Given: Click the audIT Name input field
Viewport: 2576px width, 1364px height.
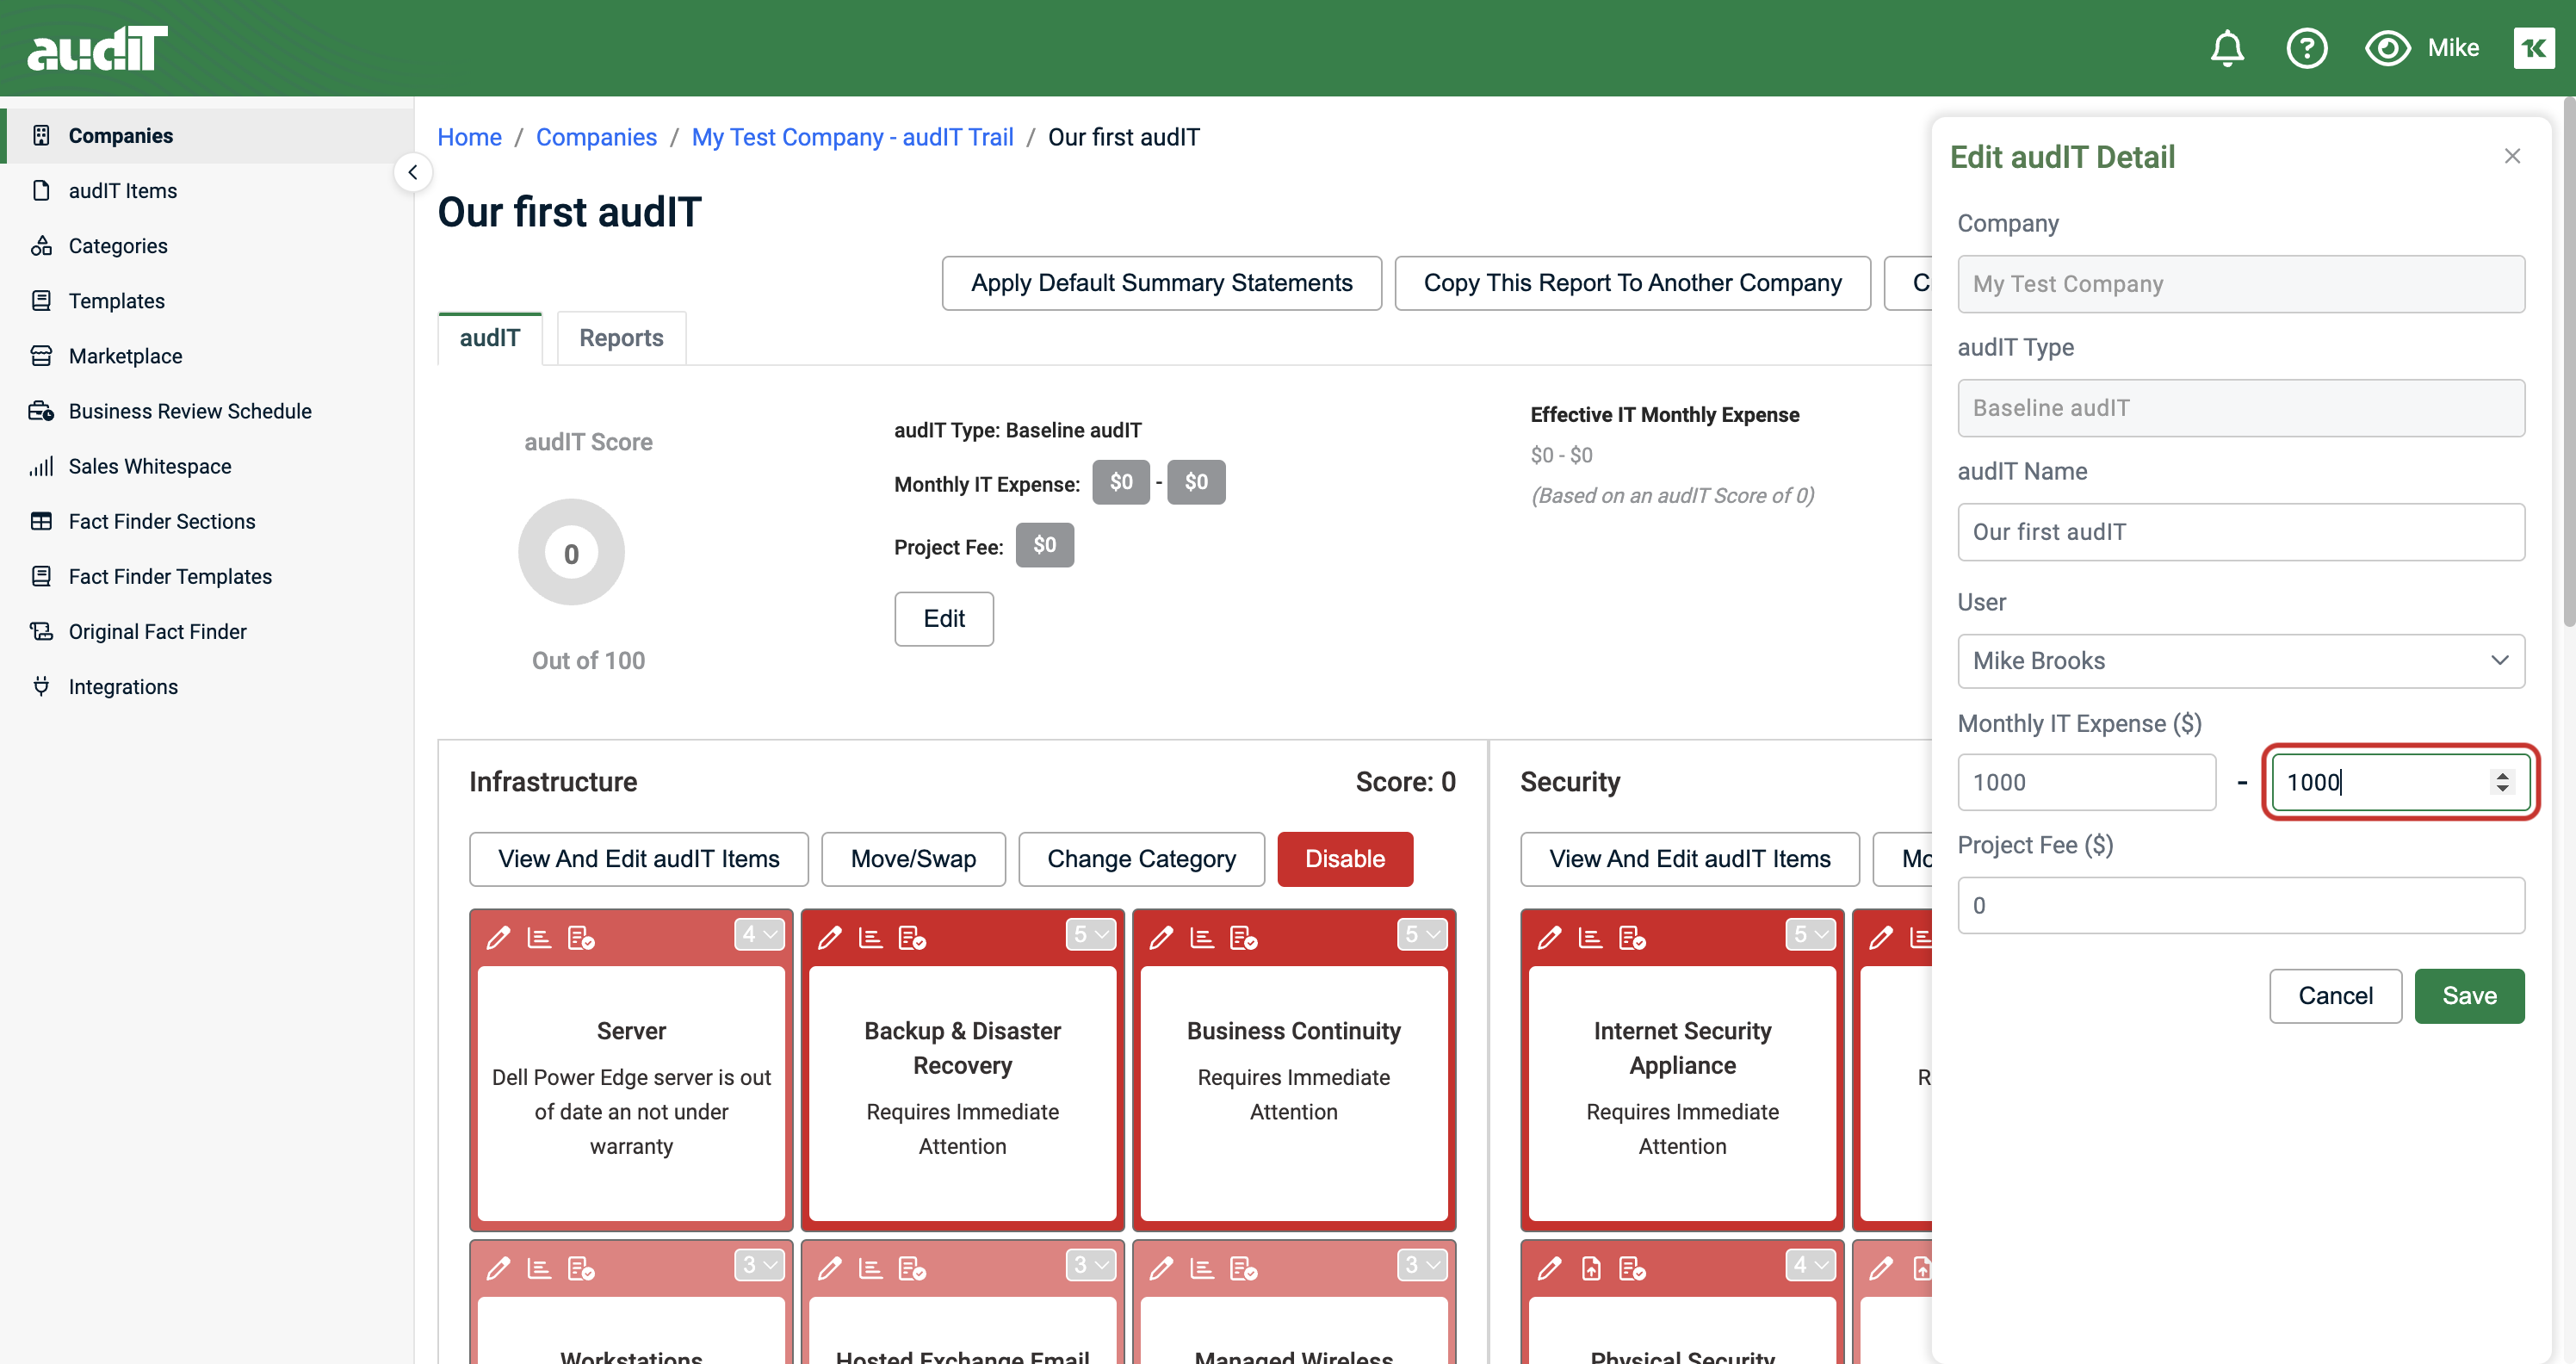Looking at the screenshot, I should pyautogui.click(x=2240, y=532).
